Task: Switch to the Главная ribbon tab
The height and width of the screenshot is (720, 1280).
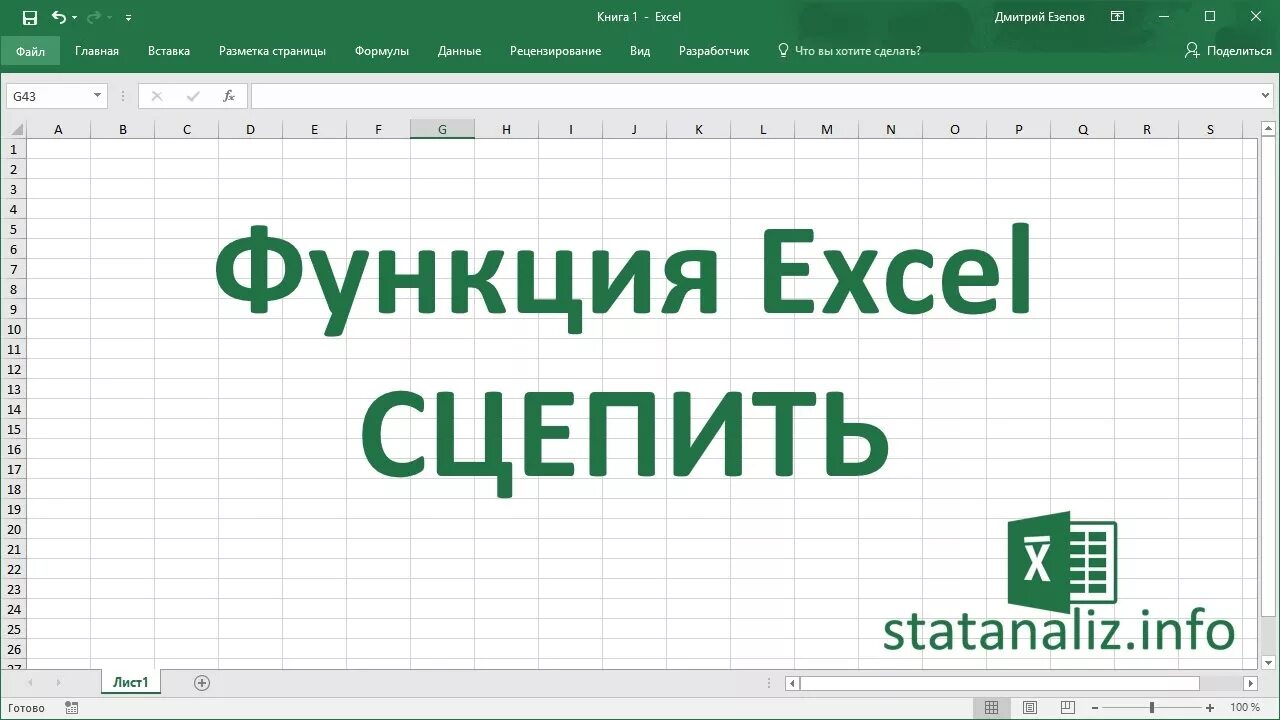Action: point(97,51)
